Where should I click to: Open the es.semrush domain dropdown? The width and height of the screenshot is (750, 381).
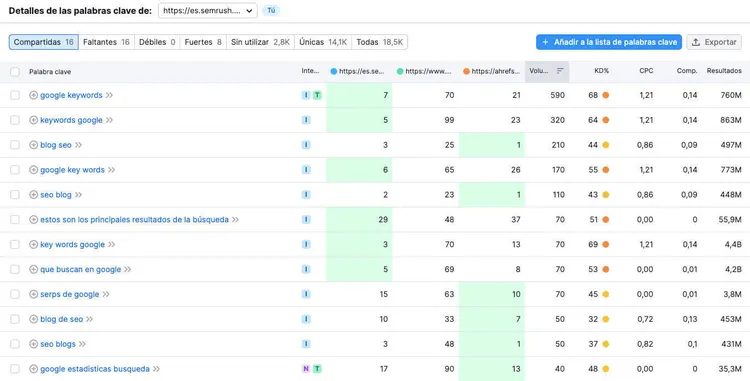(x=208, y=11)
